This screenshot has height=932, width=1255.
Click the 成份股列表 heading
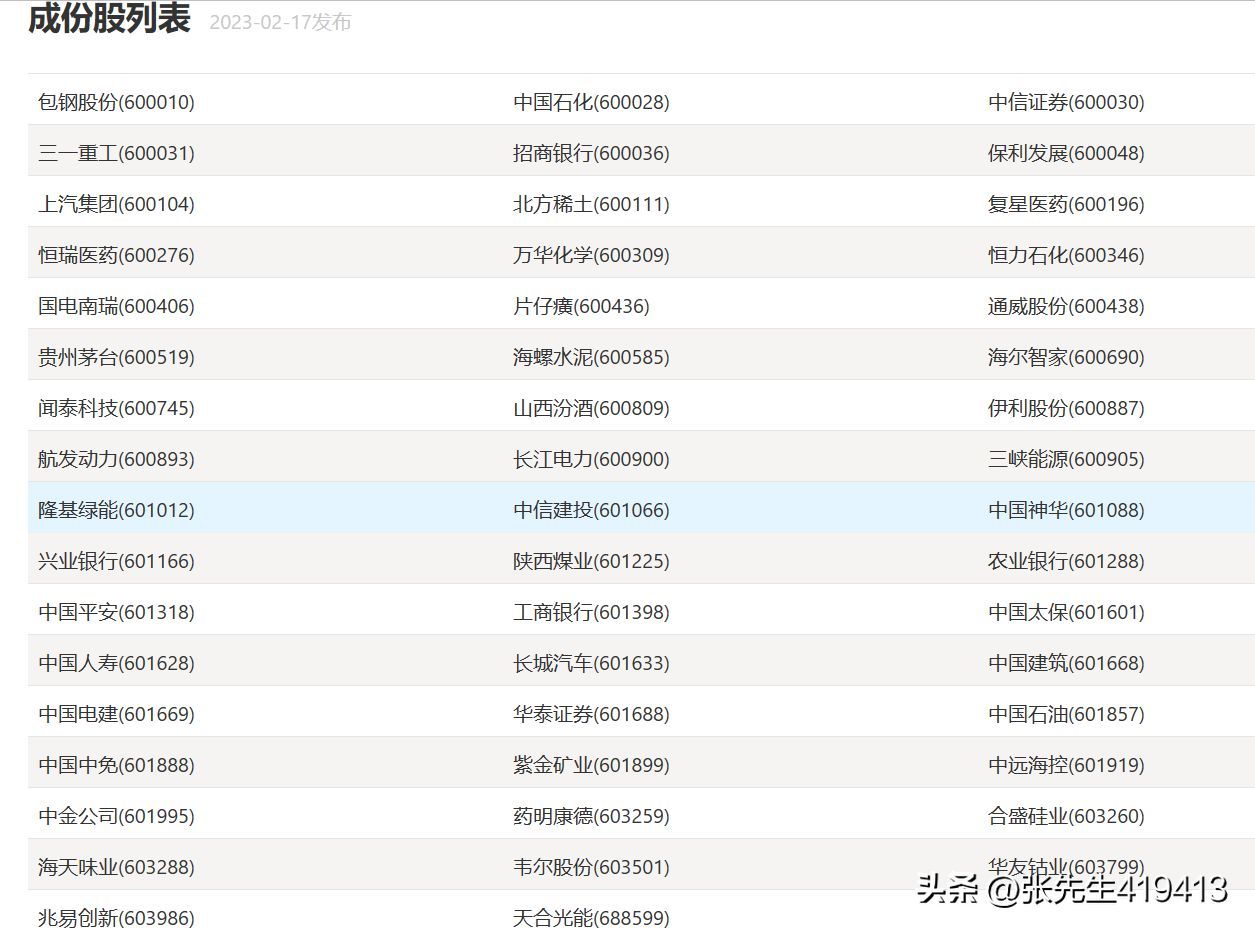109,19
